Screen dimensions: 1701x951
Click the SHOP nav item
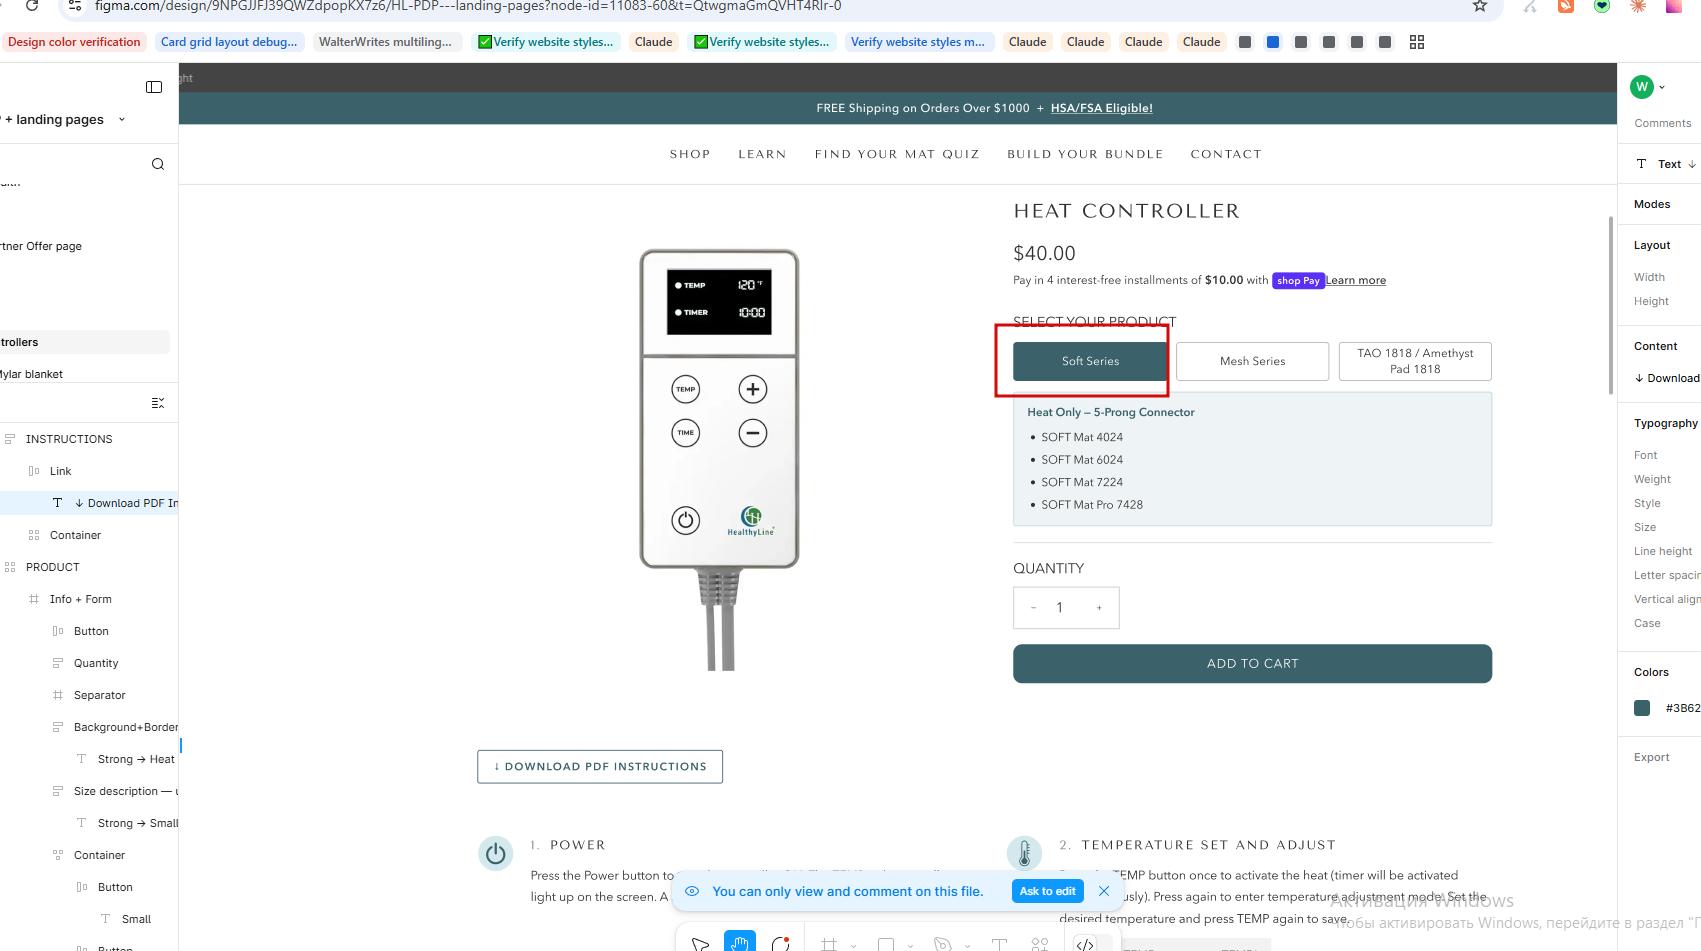coord(690,154)
